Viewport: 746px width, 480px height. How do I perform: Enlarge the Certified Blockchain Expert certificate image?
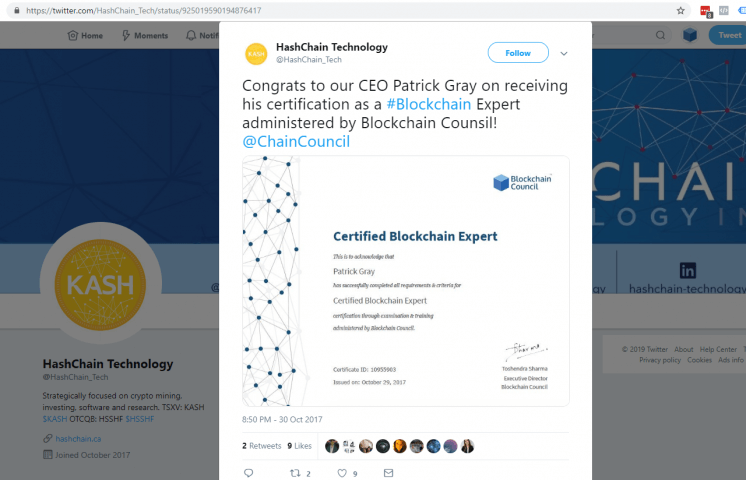406,281
